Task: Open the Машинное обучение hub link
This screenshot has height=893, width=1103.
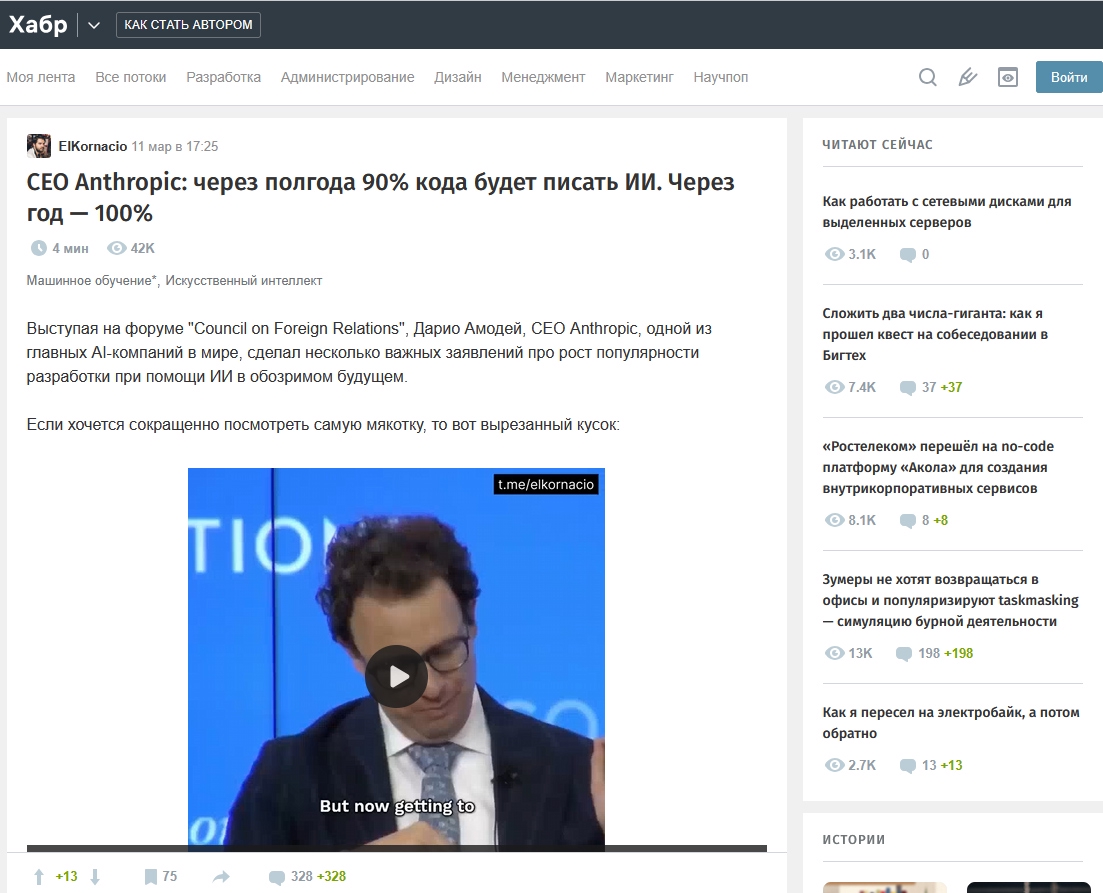Action: 92,280
